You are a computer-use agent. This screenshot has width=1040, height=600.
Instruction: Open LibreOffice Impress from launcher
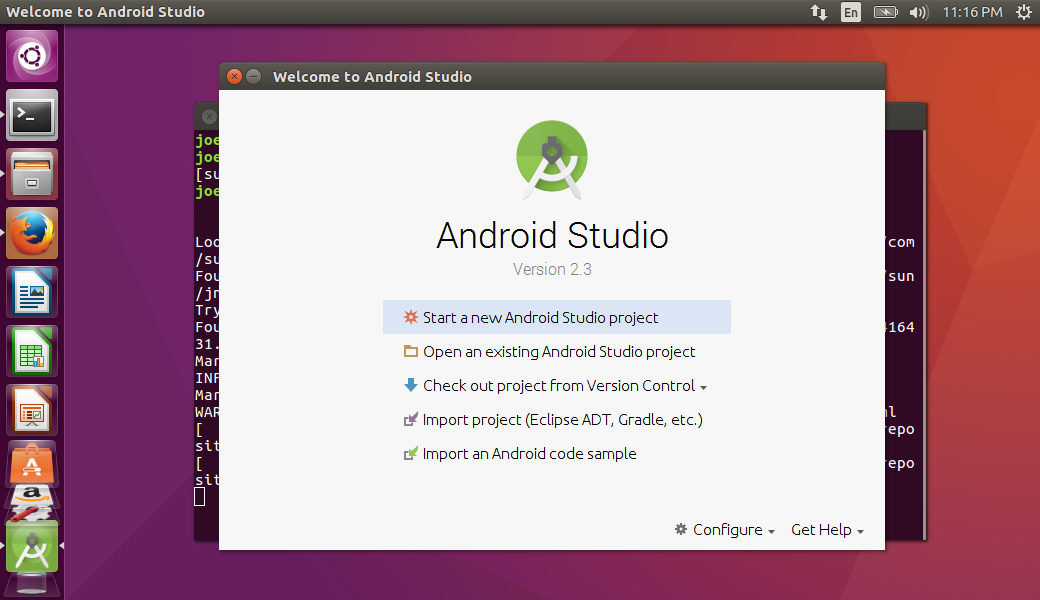[32, 410]
